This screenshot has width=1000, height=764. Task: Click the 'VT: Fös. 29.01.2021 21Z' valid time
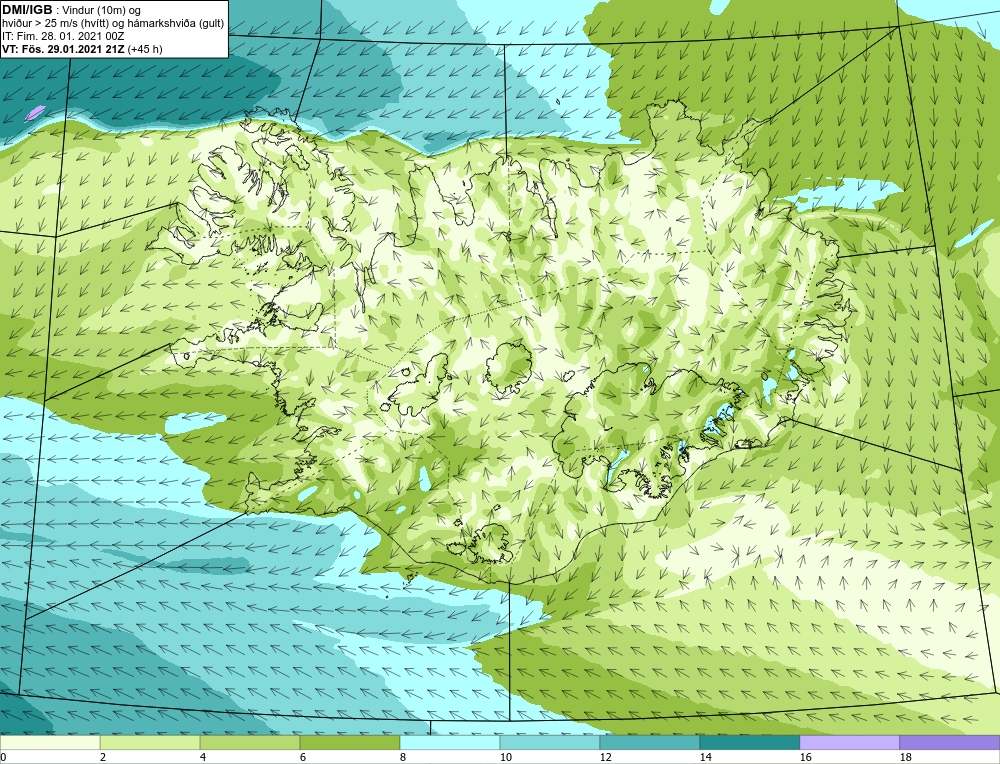(64, 49)
